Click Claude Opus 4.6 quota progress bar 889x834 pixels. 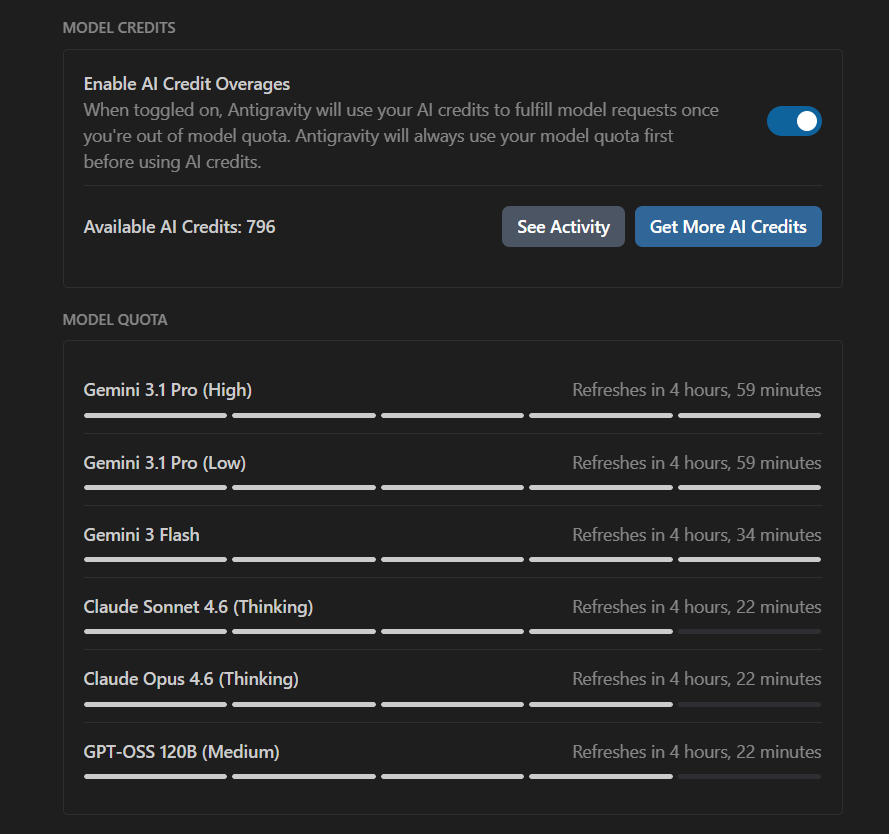pos(452,705)
